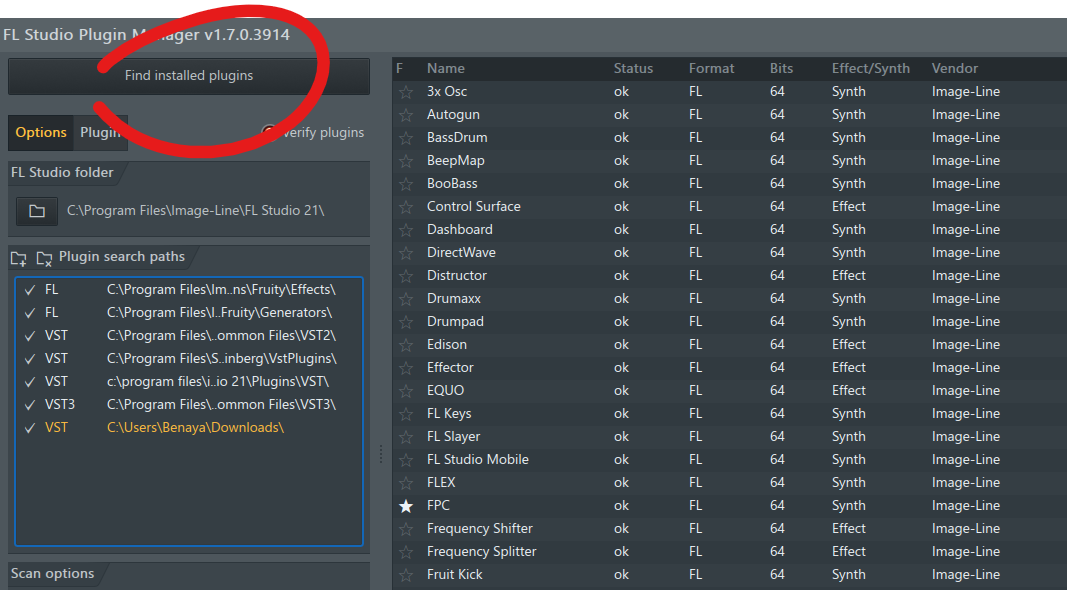Favorite the EQUO plugin star
The image size is (1067, 590).
[406, 391]
